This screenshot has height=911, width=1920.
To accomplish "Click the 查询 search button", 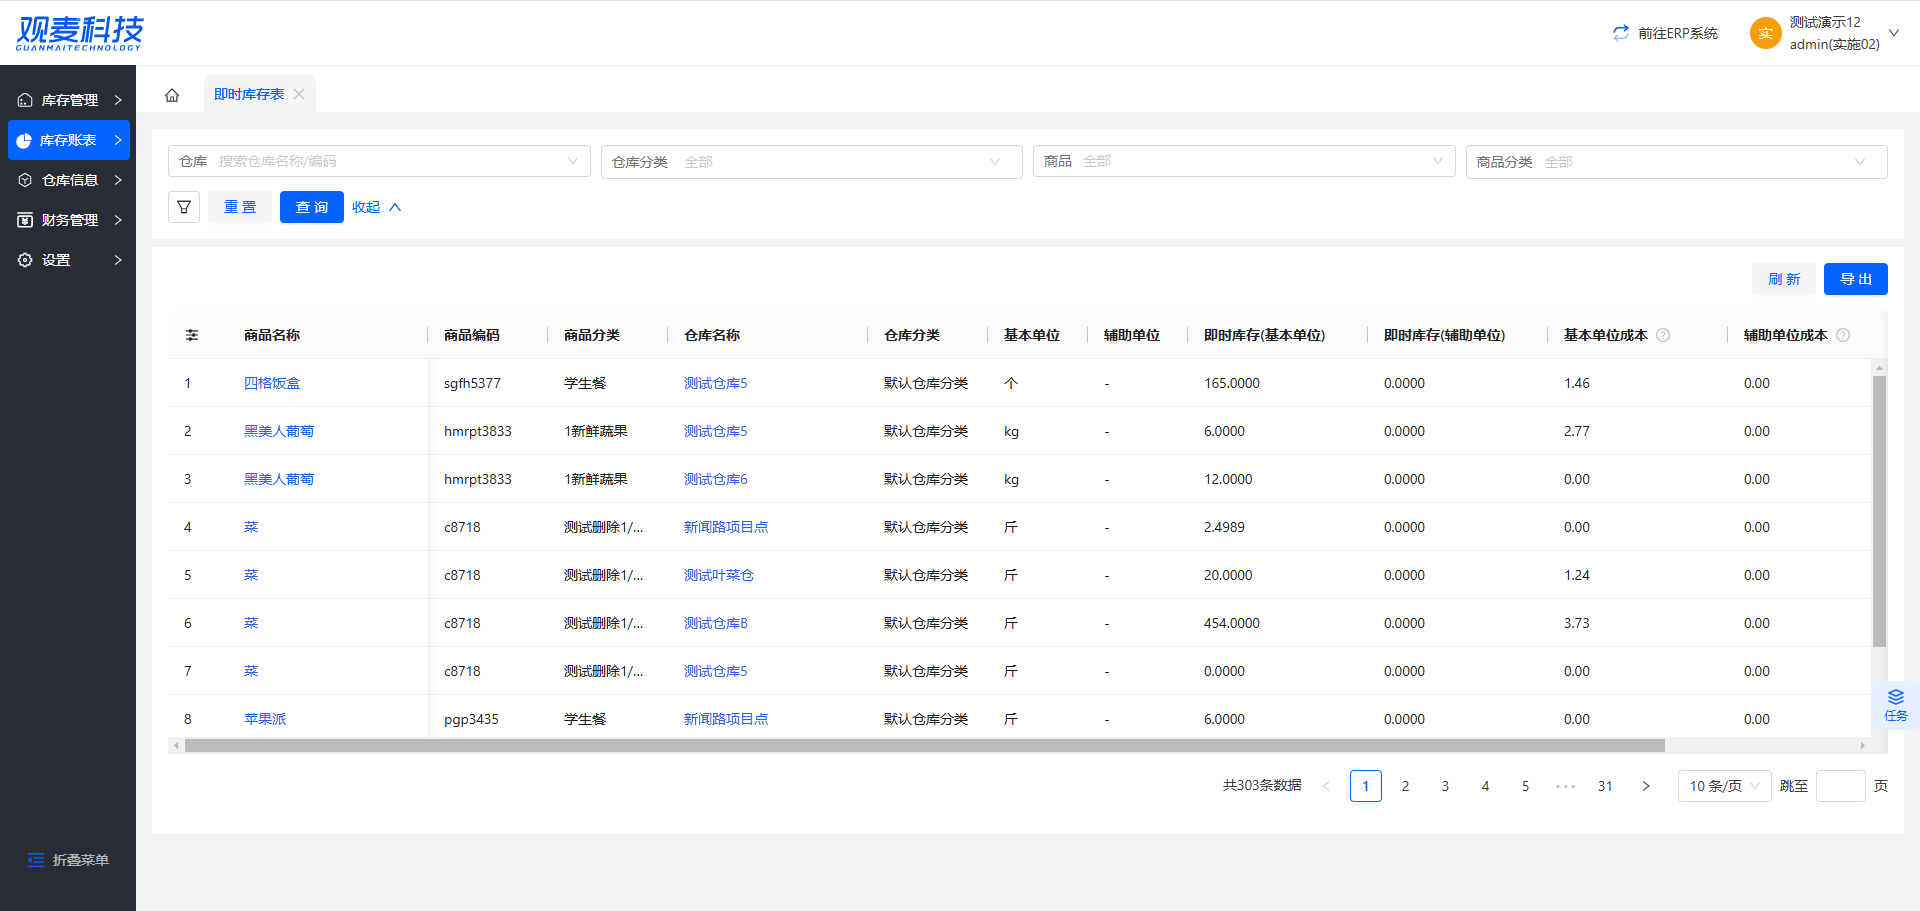I will pos(311,207).
